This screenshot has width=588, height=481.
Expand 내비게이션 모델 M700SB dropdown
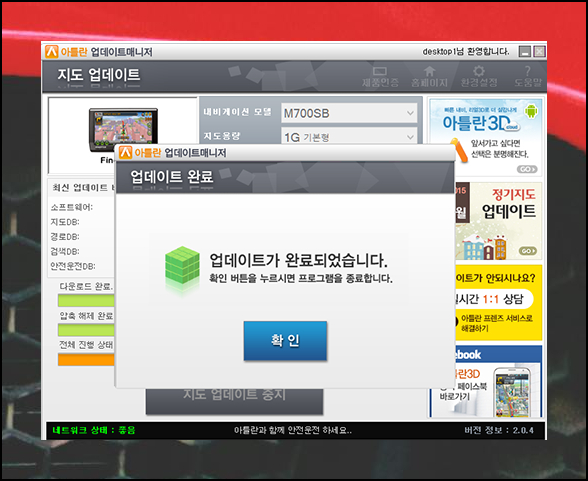tap(349, 113)
